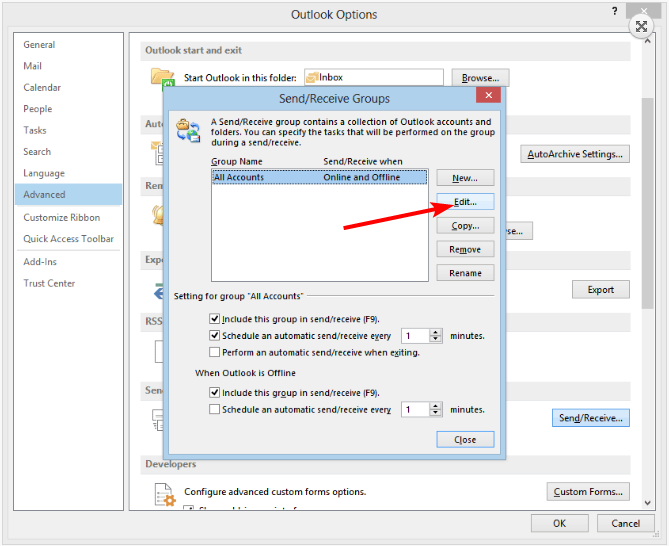Select the Advanced options category
Screen dimensions: 669x546
68,194
